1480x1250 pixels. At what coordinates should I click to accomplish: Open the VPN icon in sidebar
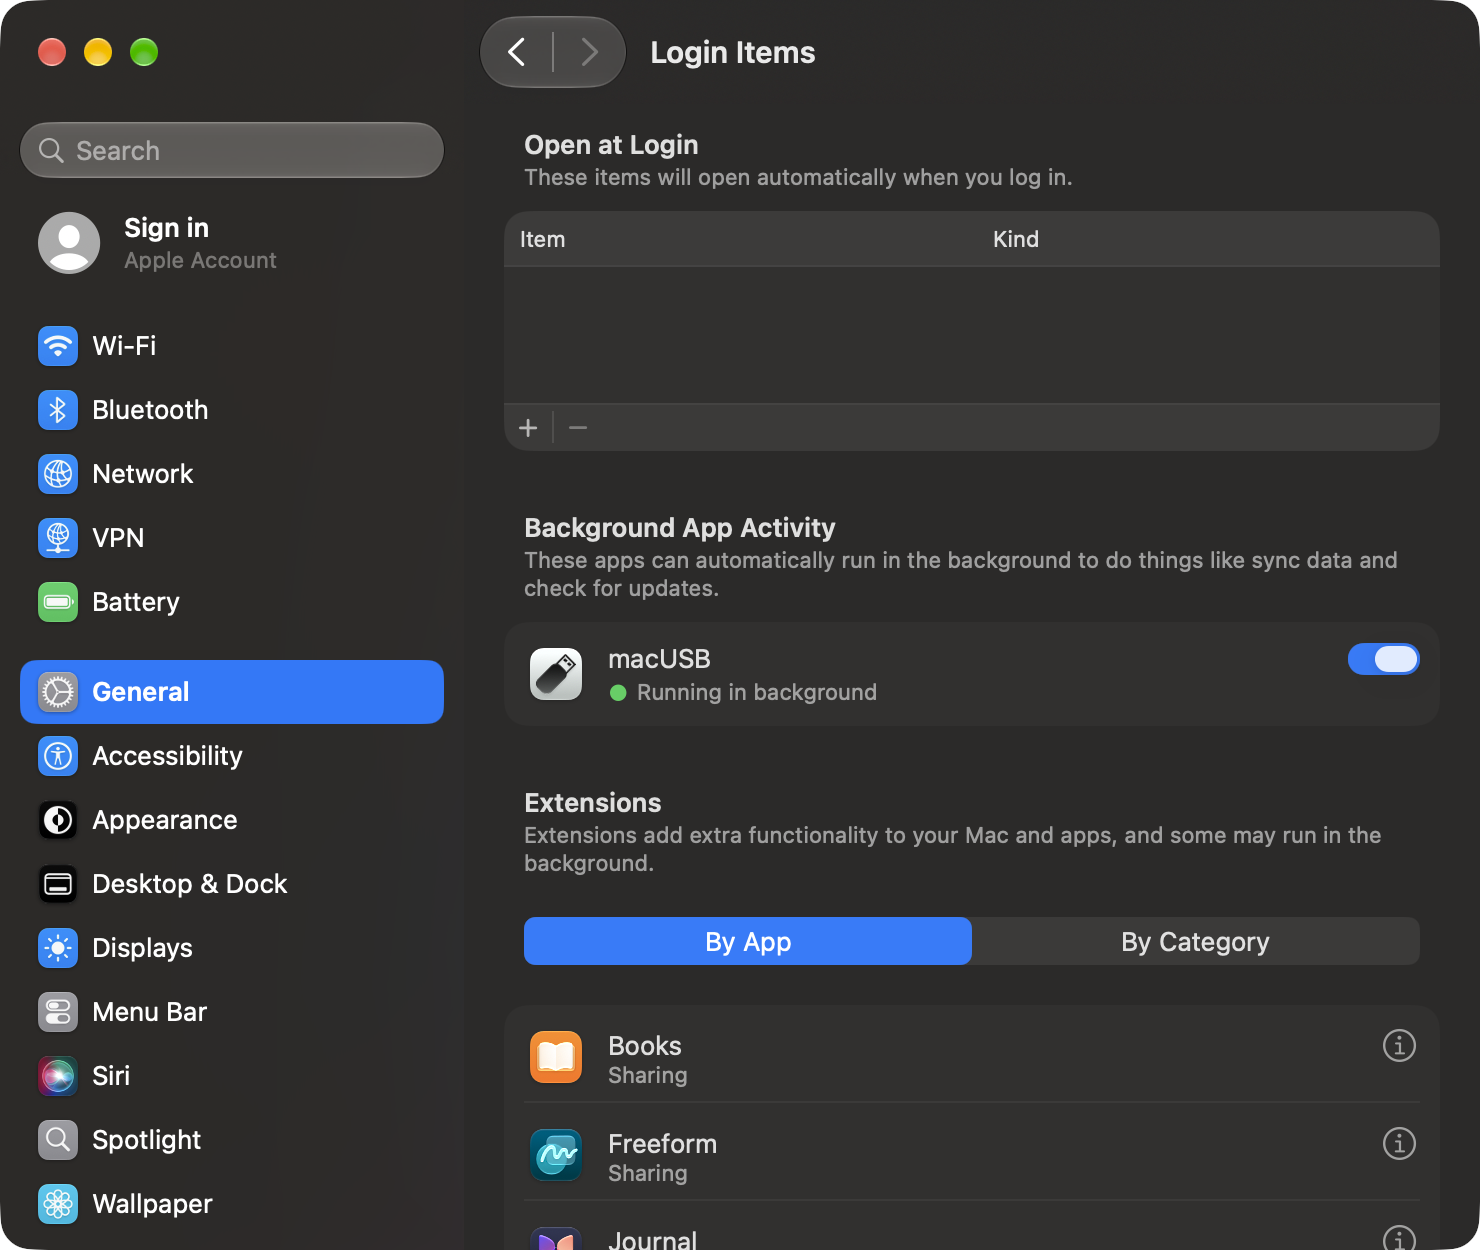58,538
